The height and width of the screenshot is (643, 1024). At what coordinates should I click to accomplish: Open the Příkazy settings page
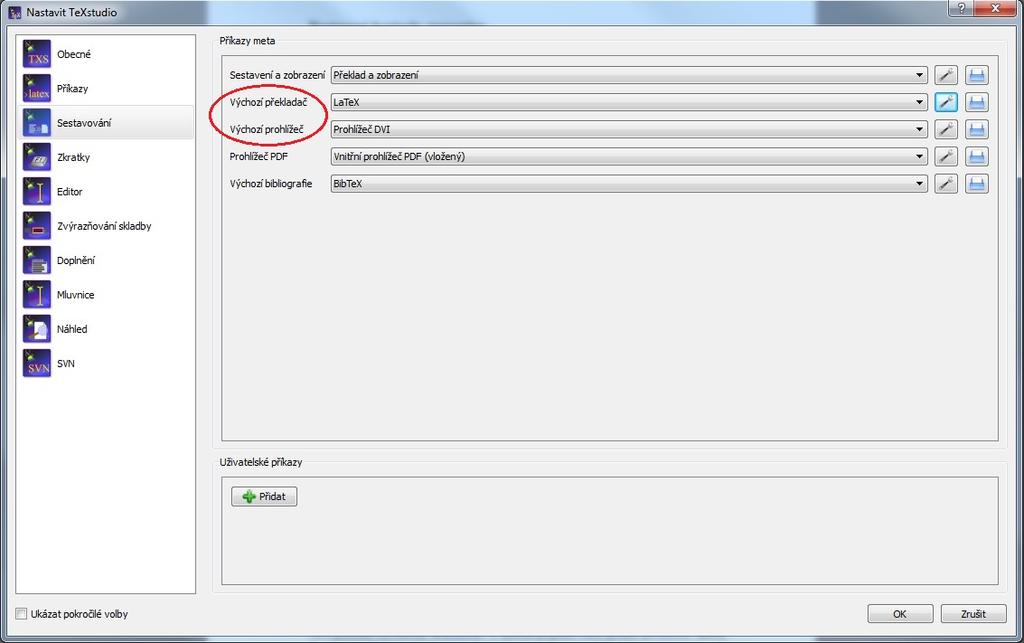click(106, 88)
